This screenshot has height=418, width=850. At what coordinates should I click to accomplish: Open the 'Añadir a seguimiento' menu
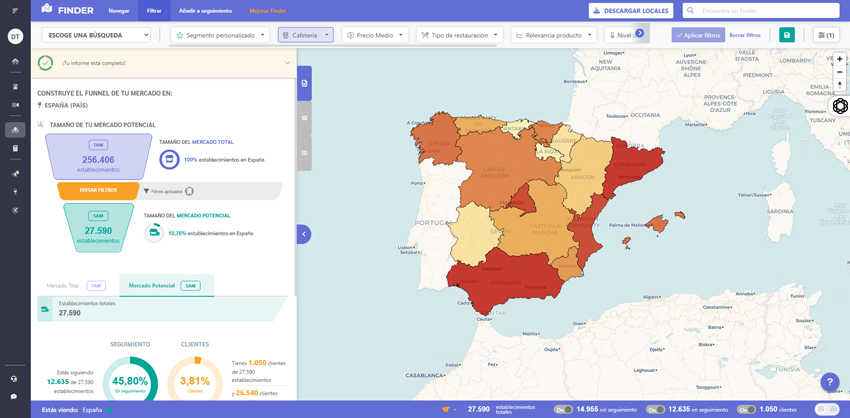[205, 10]
